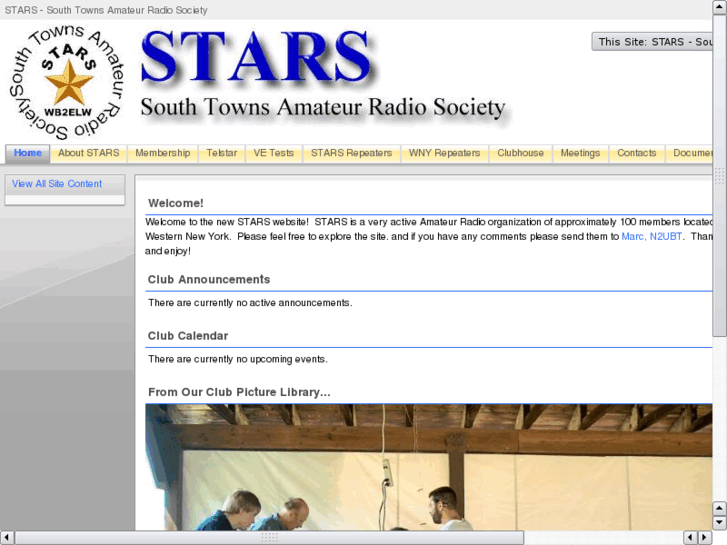Open the Documents tab
727x545 pixels.
689,153
